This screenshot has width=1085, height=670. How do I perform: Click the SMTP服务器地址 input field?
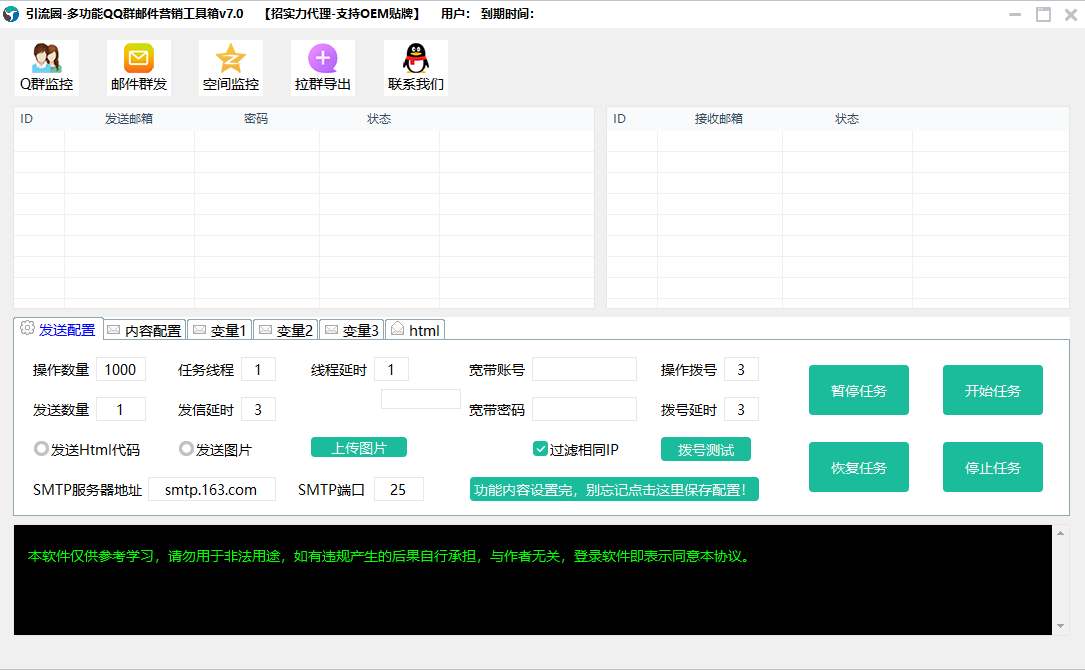click(212, 489)
